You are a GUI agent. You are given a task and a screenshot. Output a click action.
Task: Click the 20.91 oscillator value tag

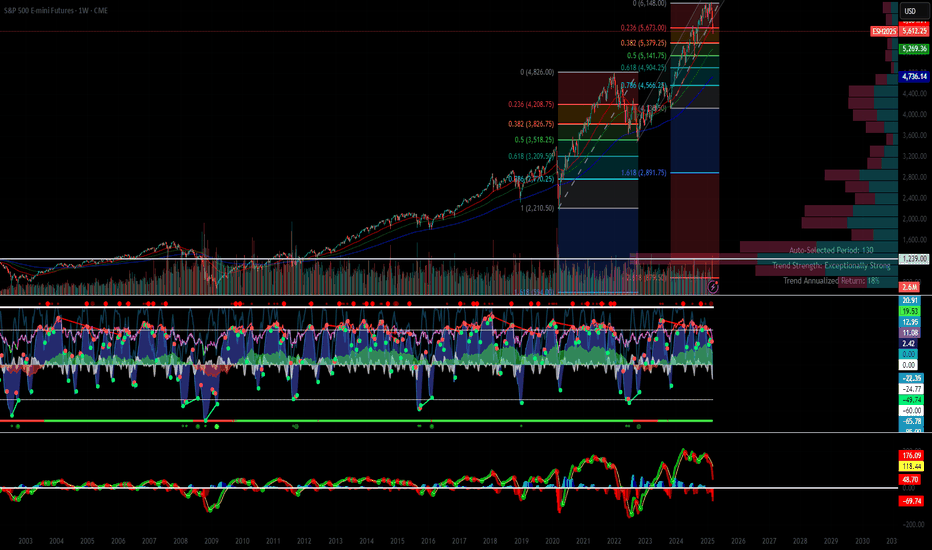(x=910, y=301)
